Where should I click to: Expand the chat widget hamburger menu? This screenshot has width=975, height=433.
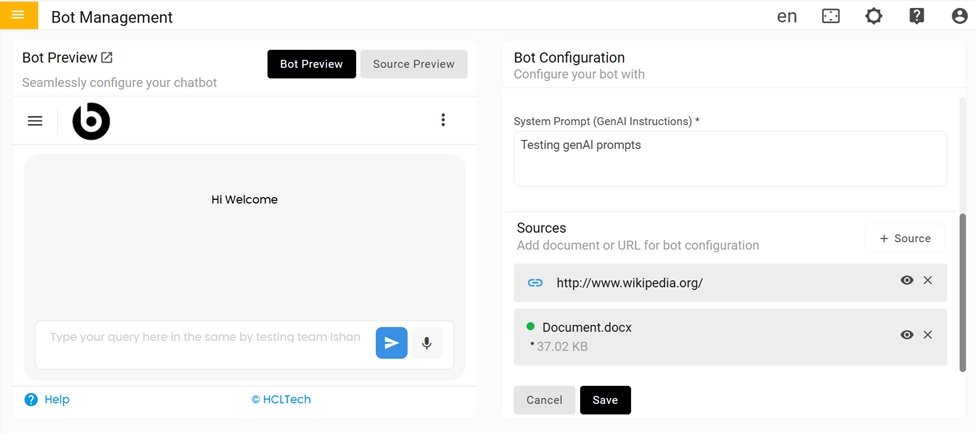pos(35,121)
